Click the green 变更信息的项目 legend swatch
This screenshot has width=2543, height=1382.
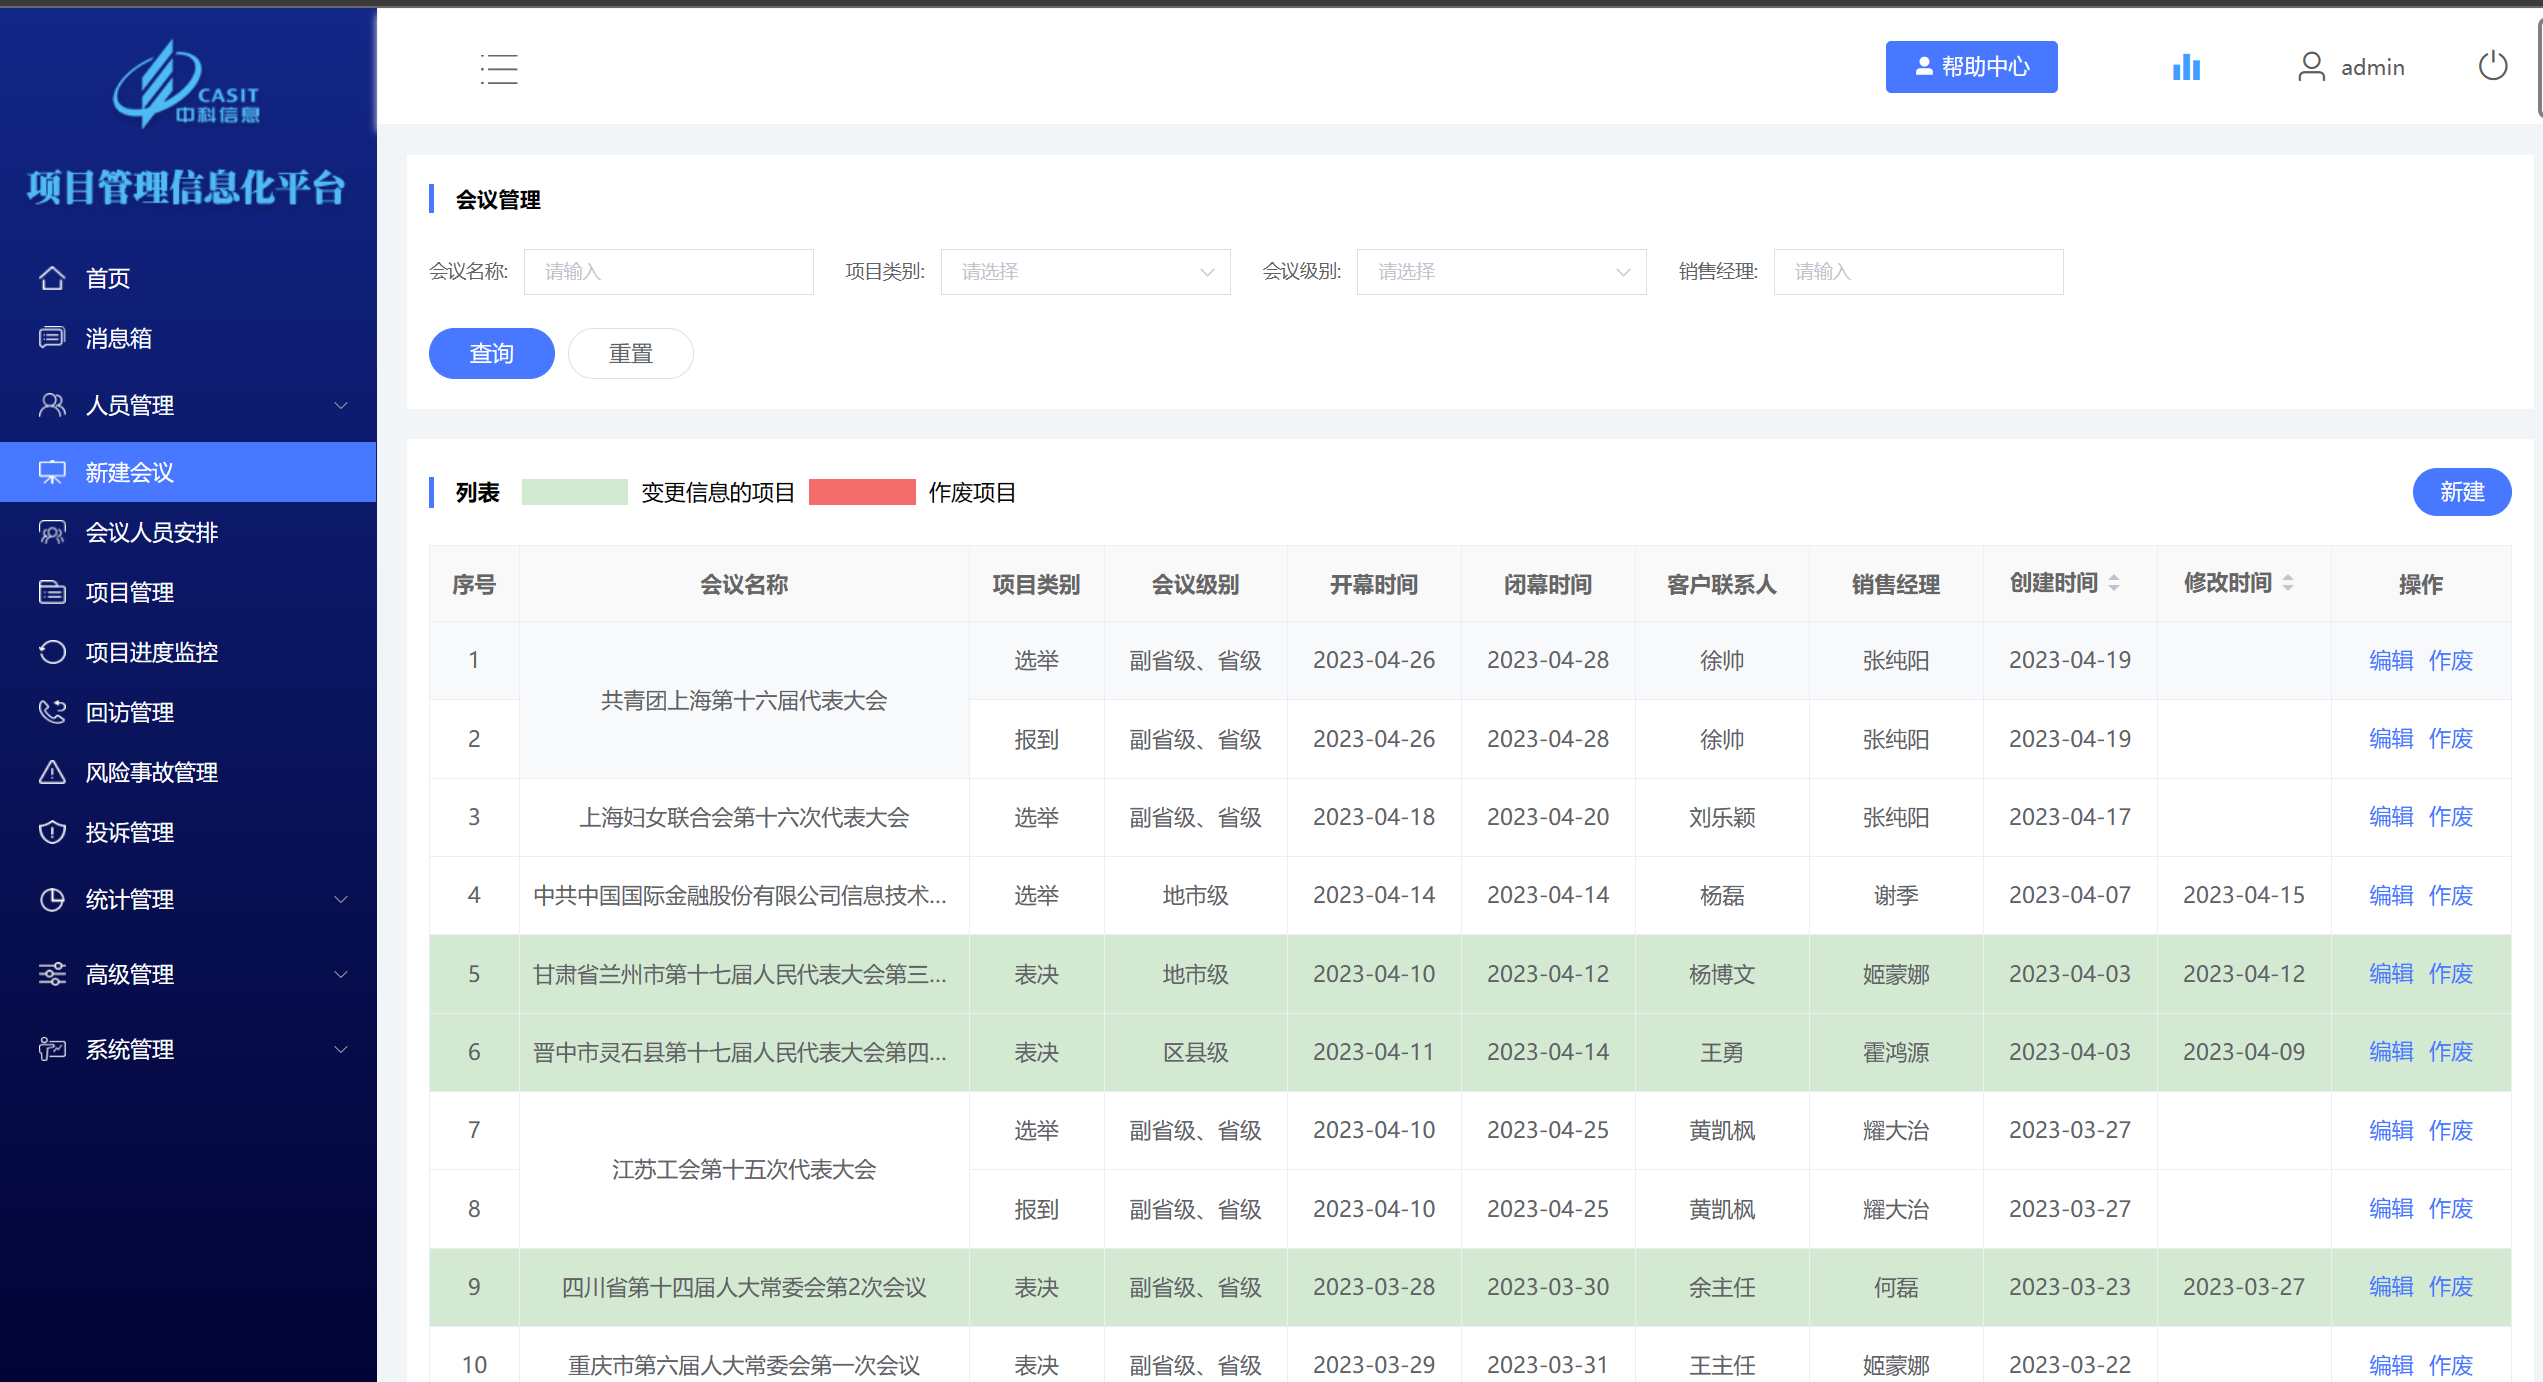click(x=575, y=492)
